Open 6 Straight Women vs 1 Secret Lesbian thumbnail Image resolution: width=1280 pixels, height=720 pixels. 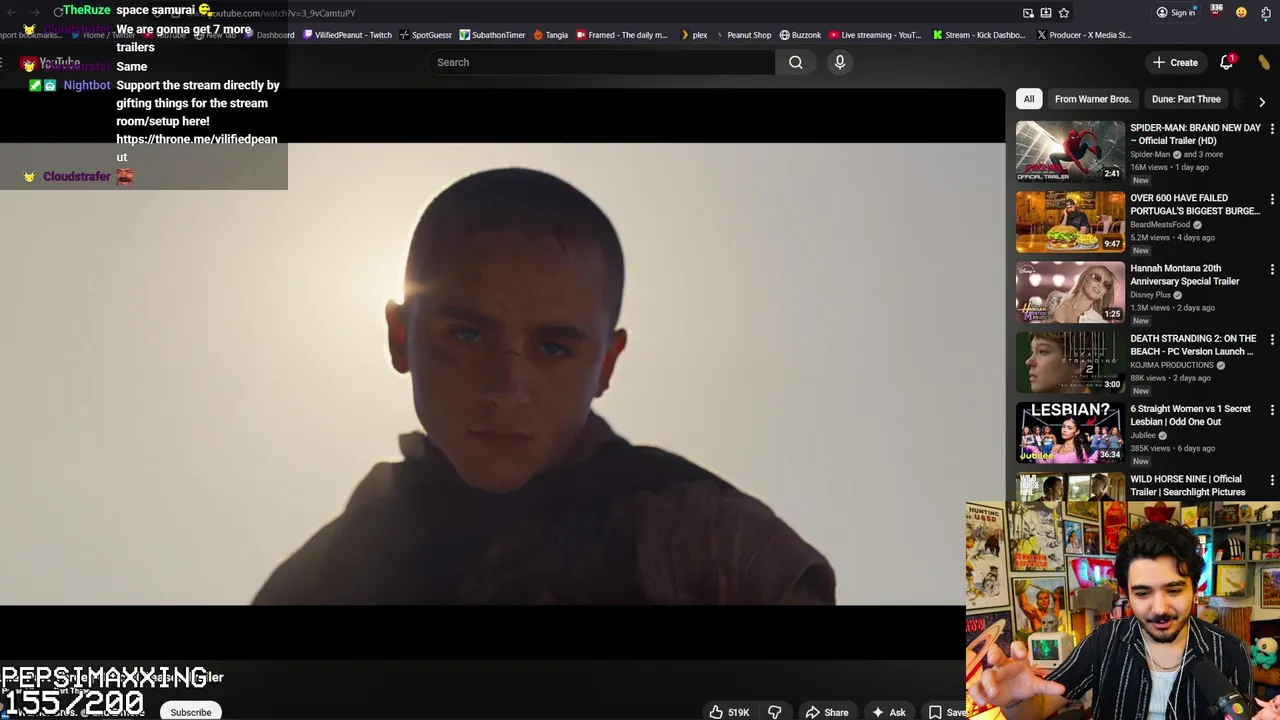(1070, 432)
